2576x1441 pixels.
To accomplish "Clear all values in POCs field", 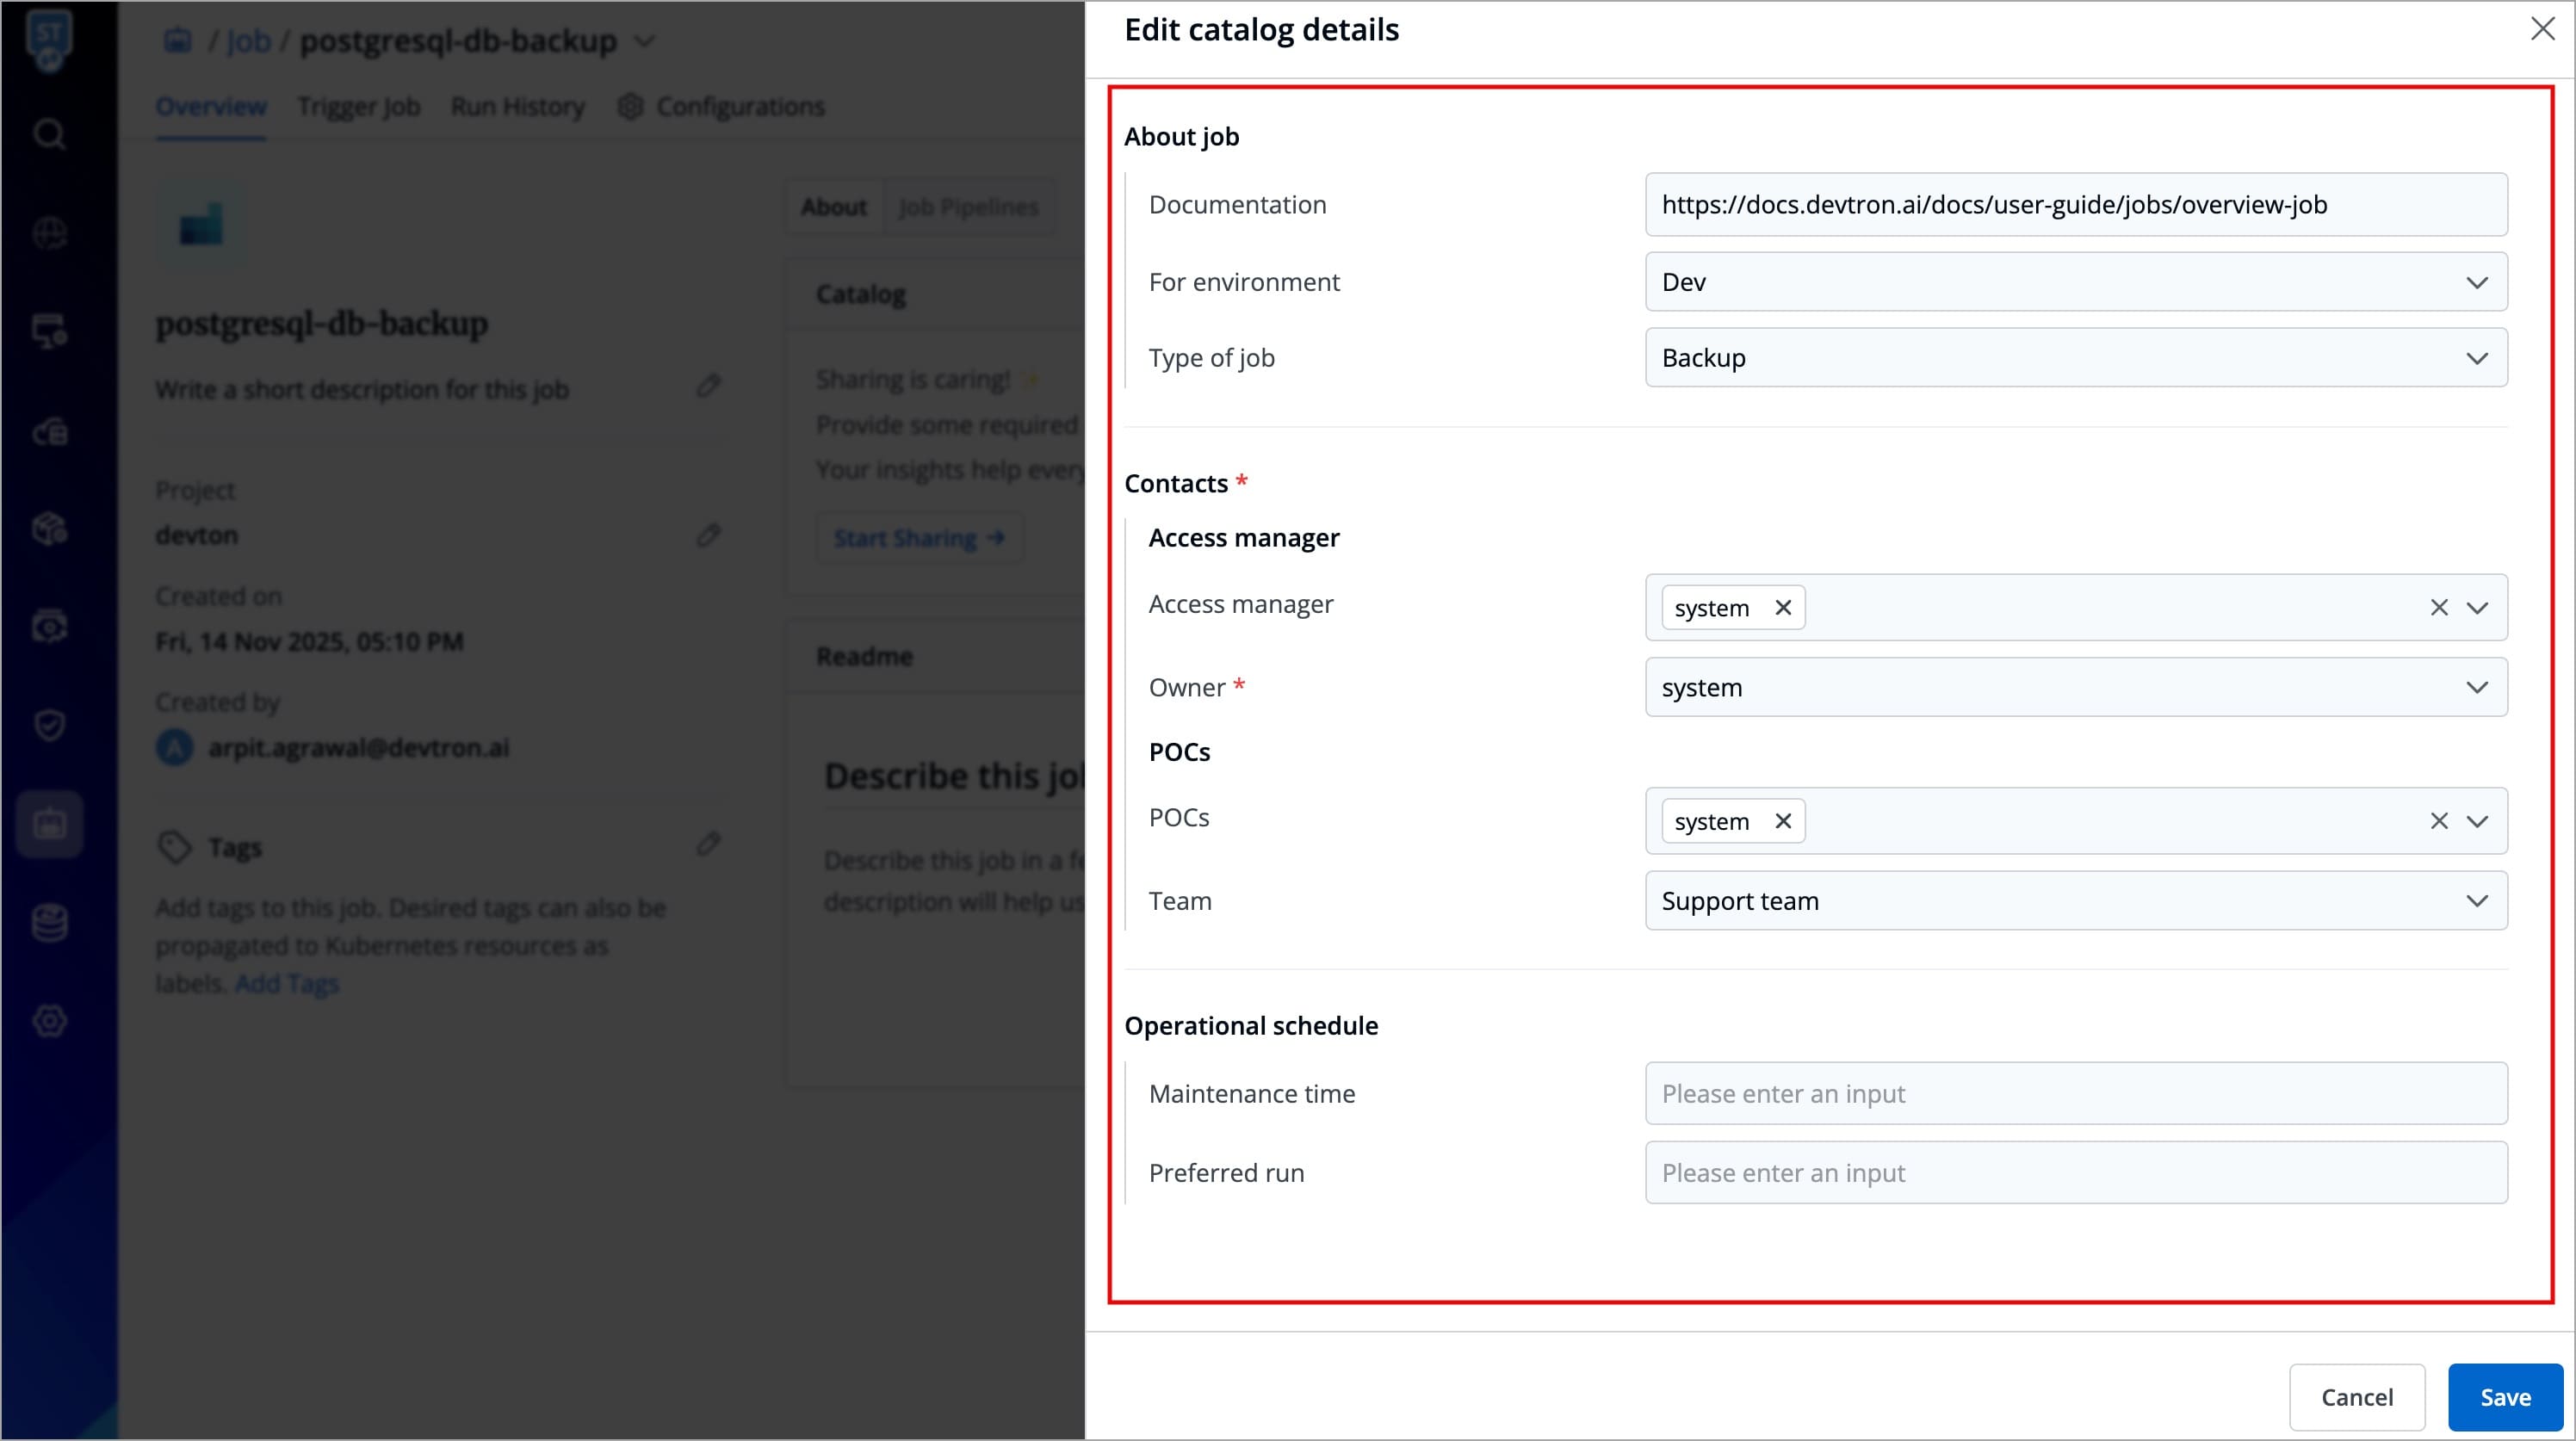I will pyautogui.click(x=2438, y=821).
